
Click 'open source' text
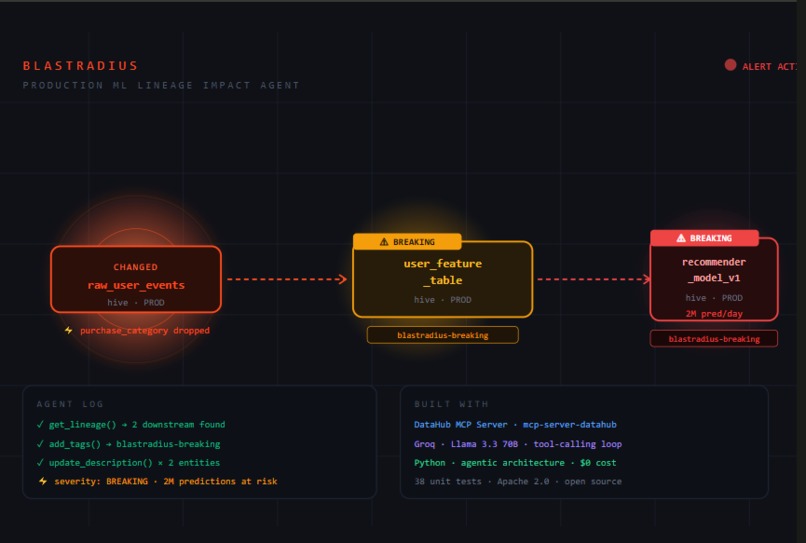pyautogui.click(x=593, y=481)
